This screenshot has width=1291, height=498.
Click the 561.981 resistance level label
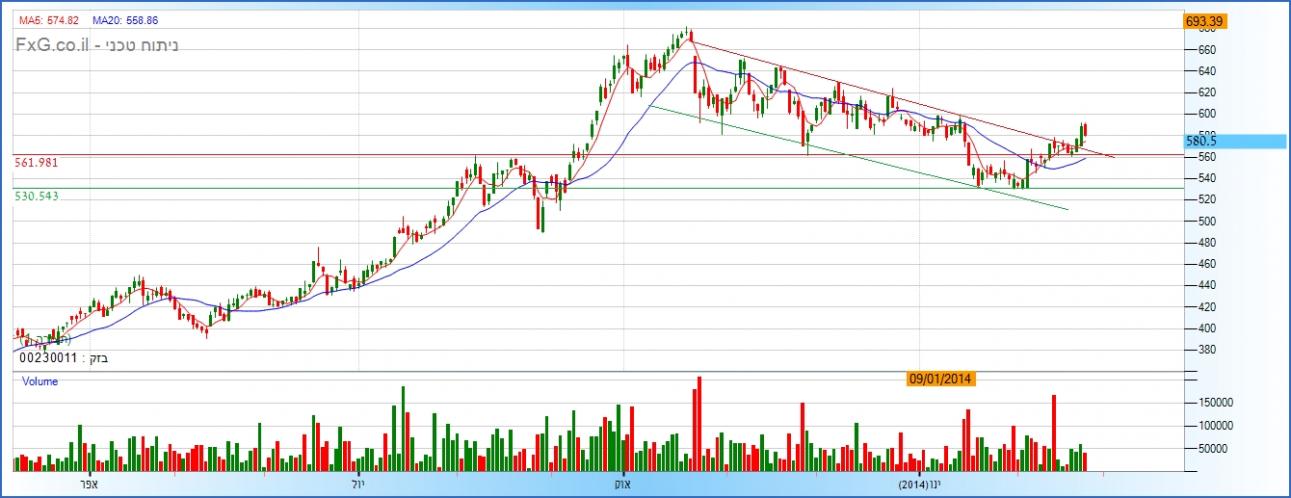37,162
